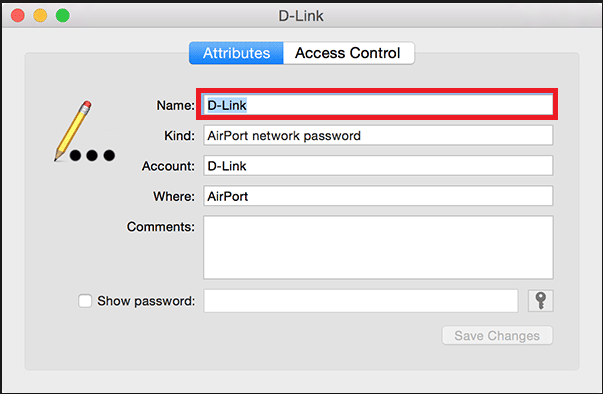Switch to the Attributes tab
The image size is (603, 394).
click(236, 53)
